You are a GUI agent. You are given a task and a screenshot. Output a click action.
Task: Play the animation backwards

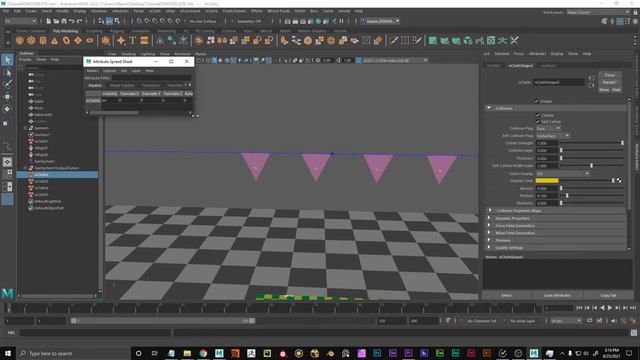tap(602, 308)
